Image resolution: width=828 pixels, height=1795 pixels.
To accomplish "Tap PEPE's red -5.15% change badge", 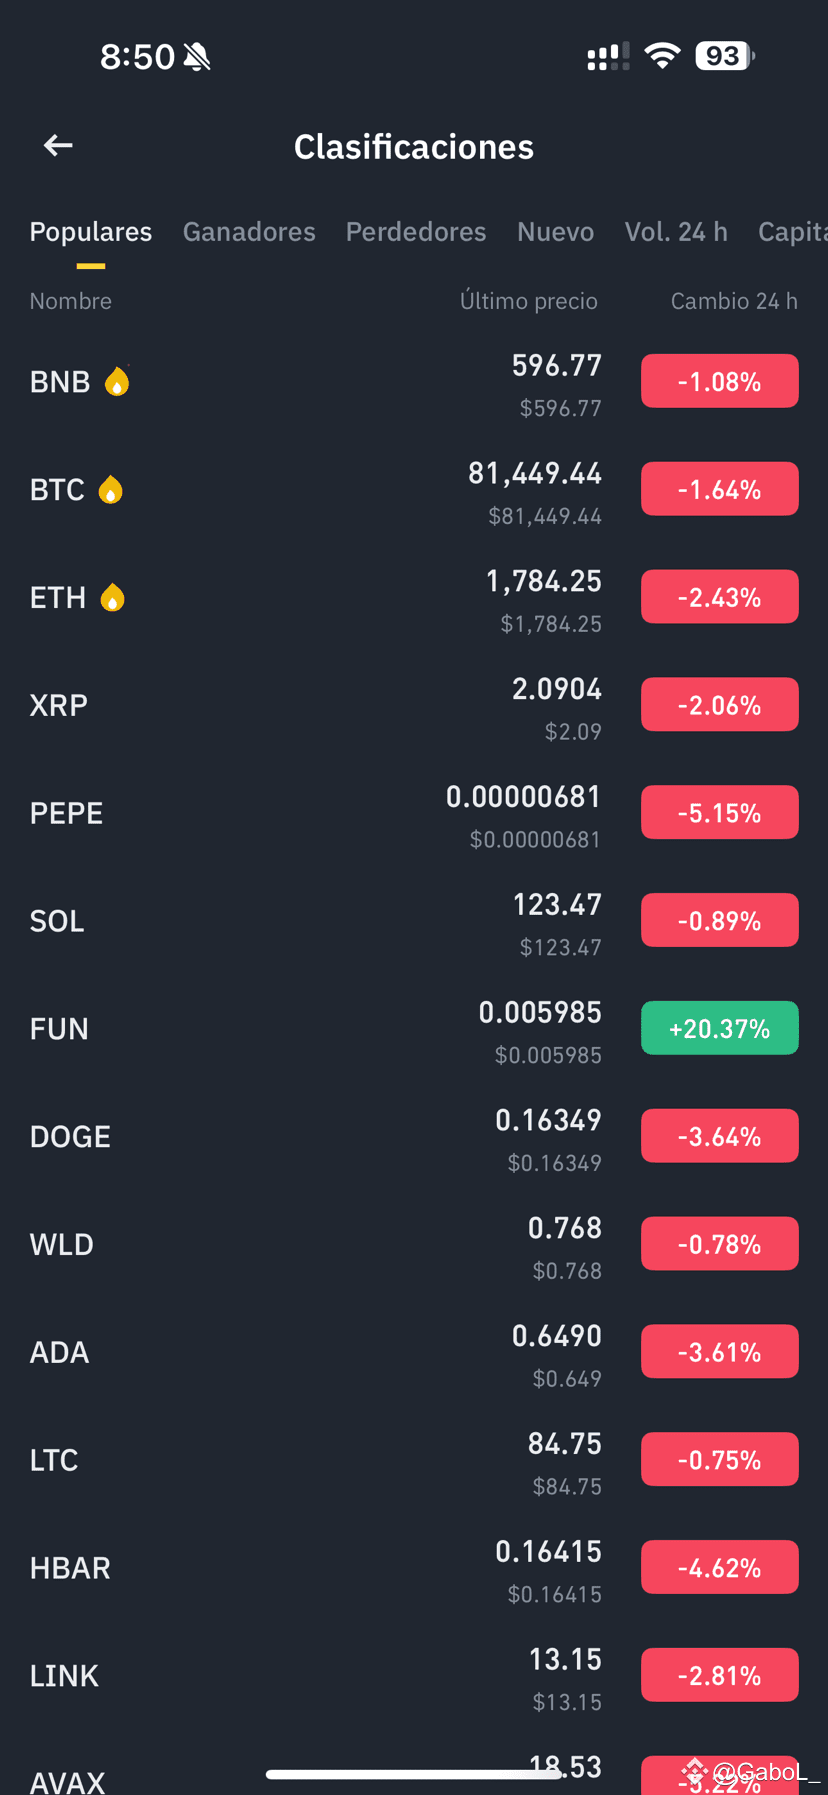I will [x=720, y=812].
